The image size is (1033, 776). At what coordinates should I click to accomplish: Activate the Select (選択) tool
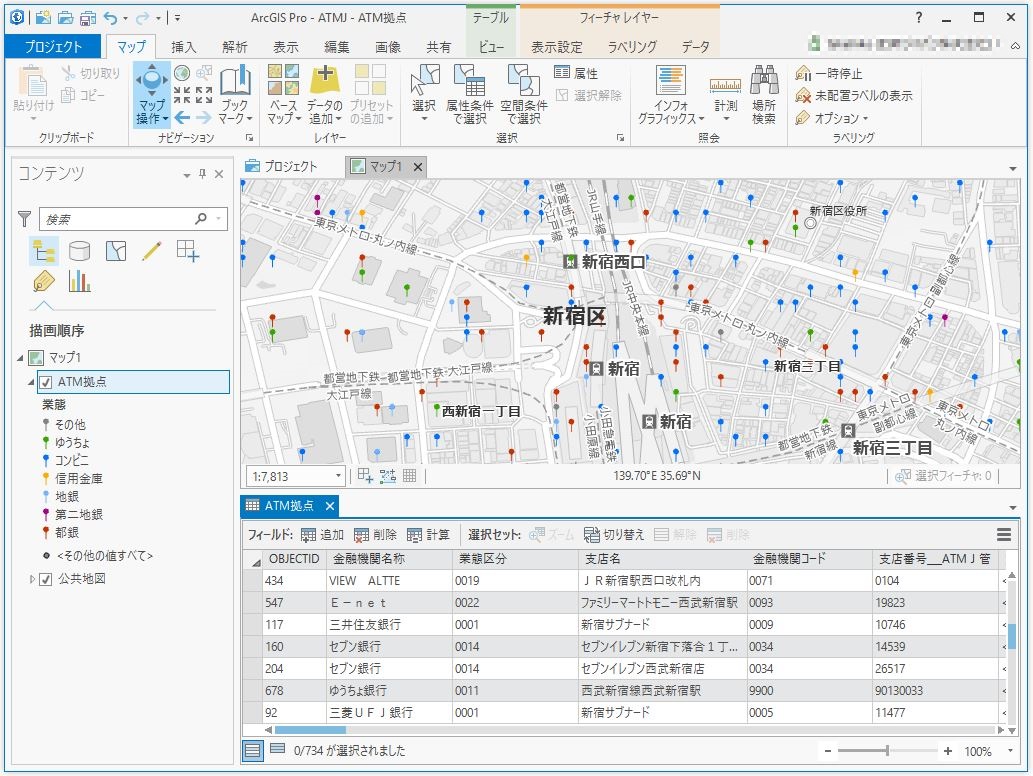(424, 94)
